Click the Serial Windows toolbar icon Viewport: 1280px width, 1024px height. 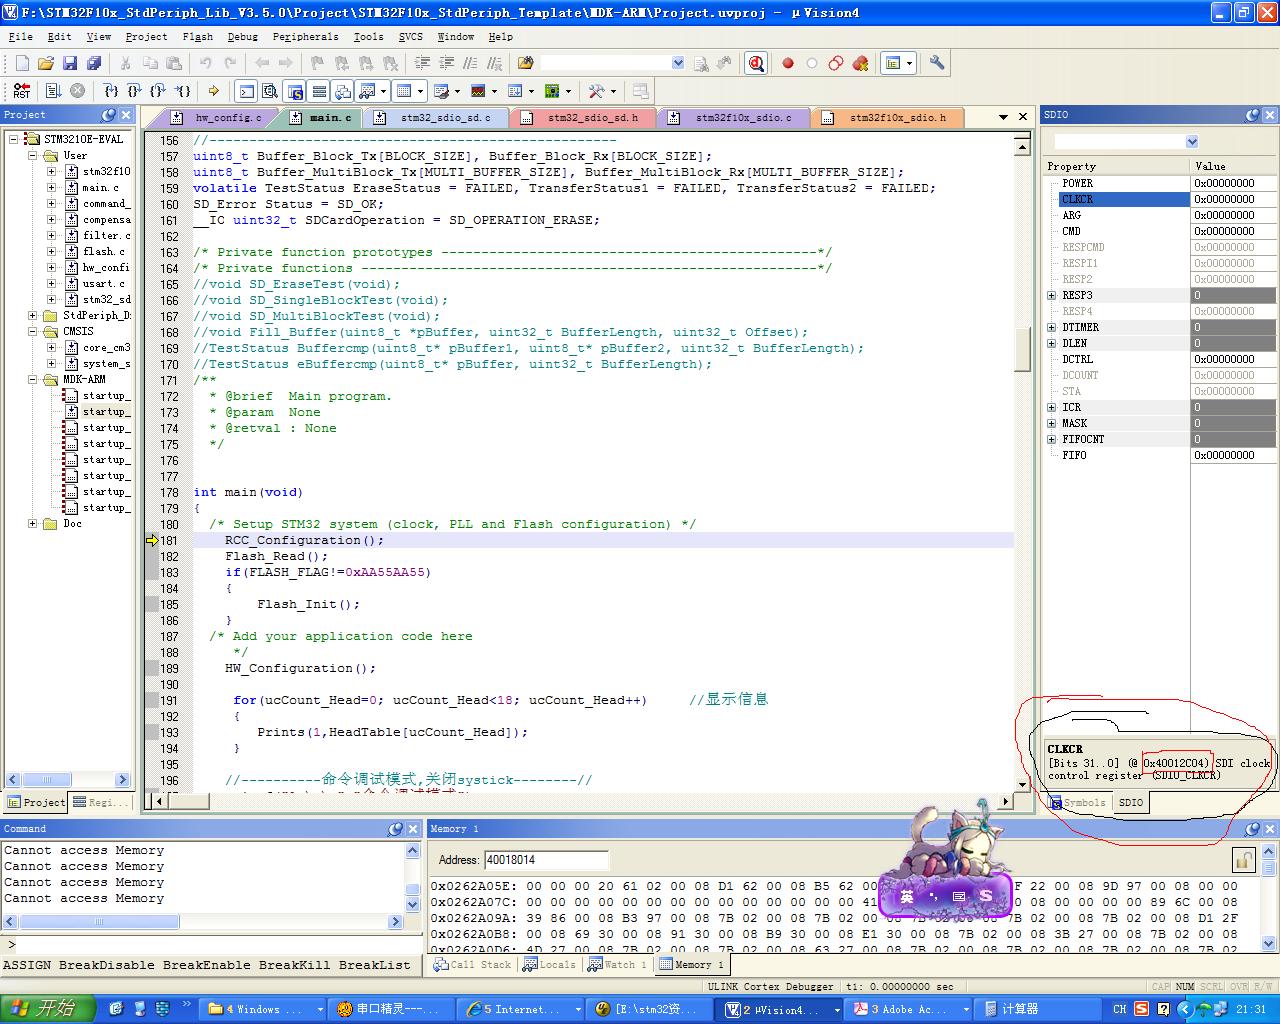point(441,91)
